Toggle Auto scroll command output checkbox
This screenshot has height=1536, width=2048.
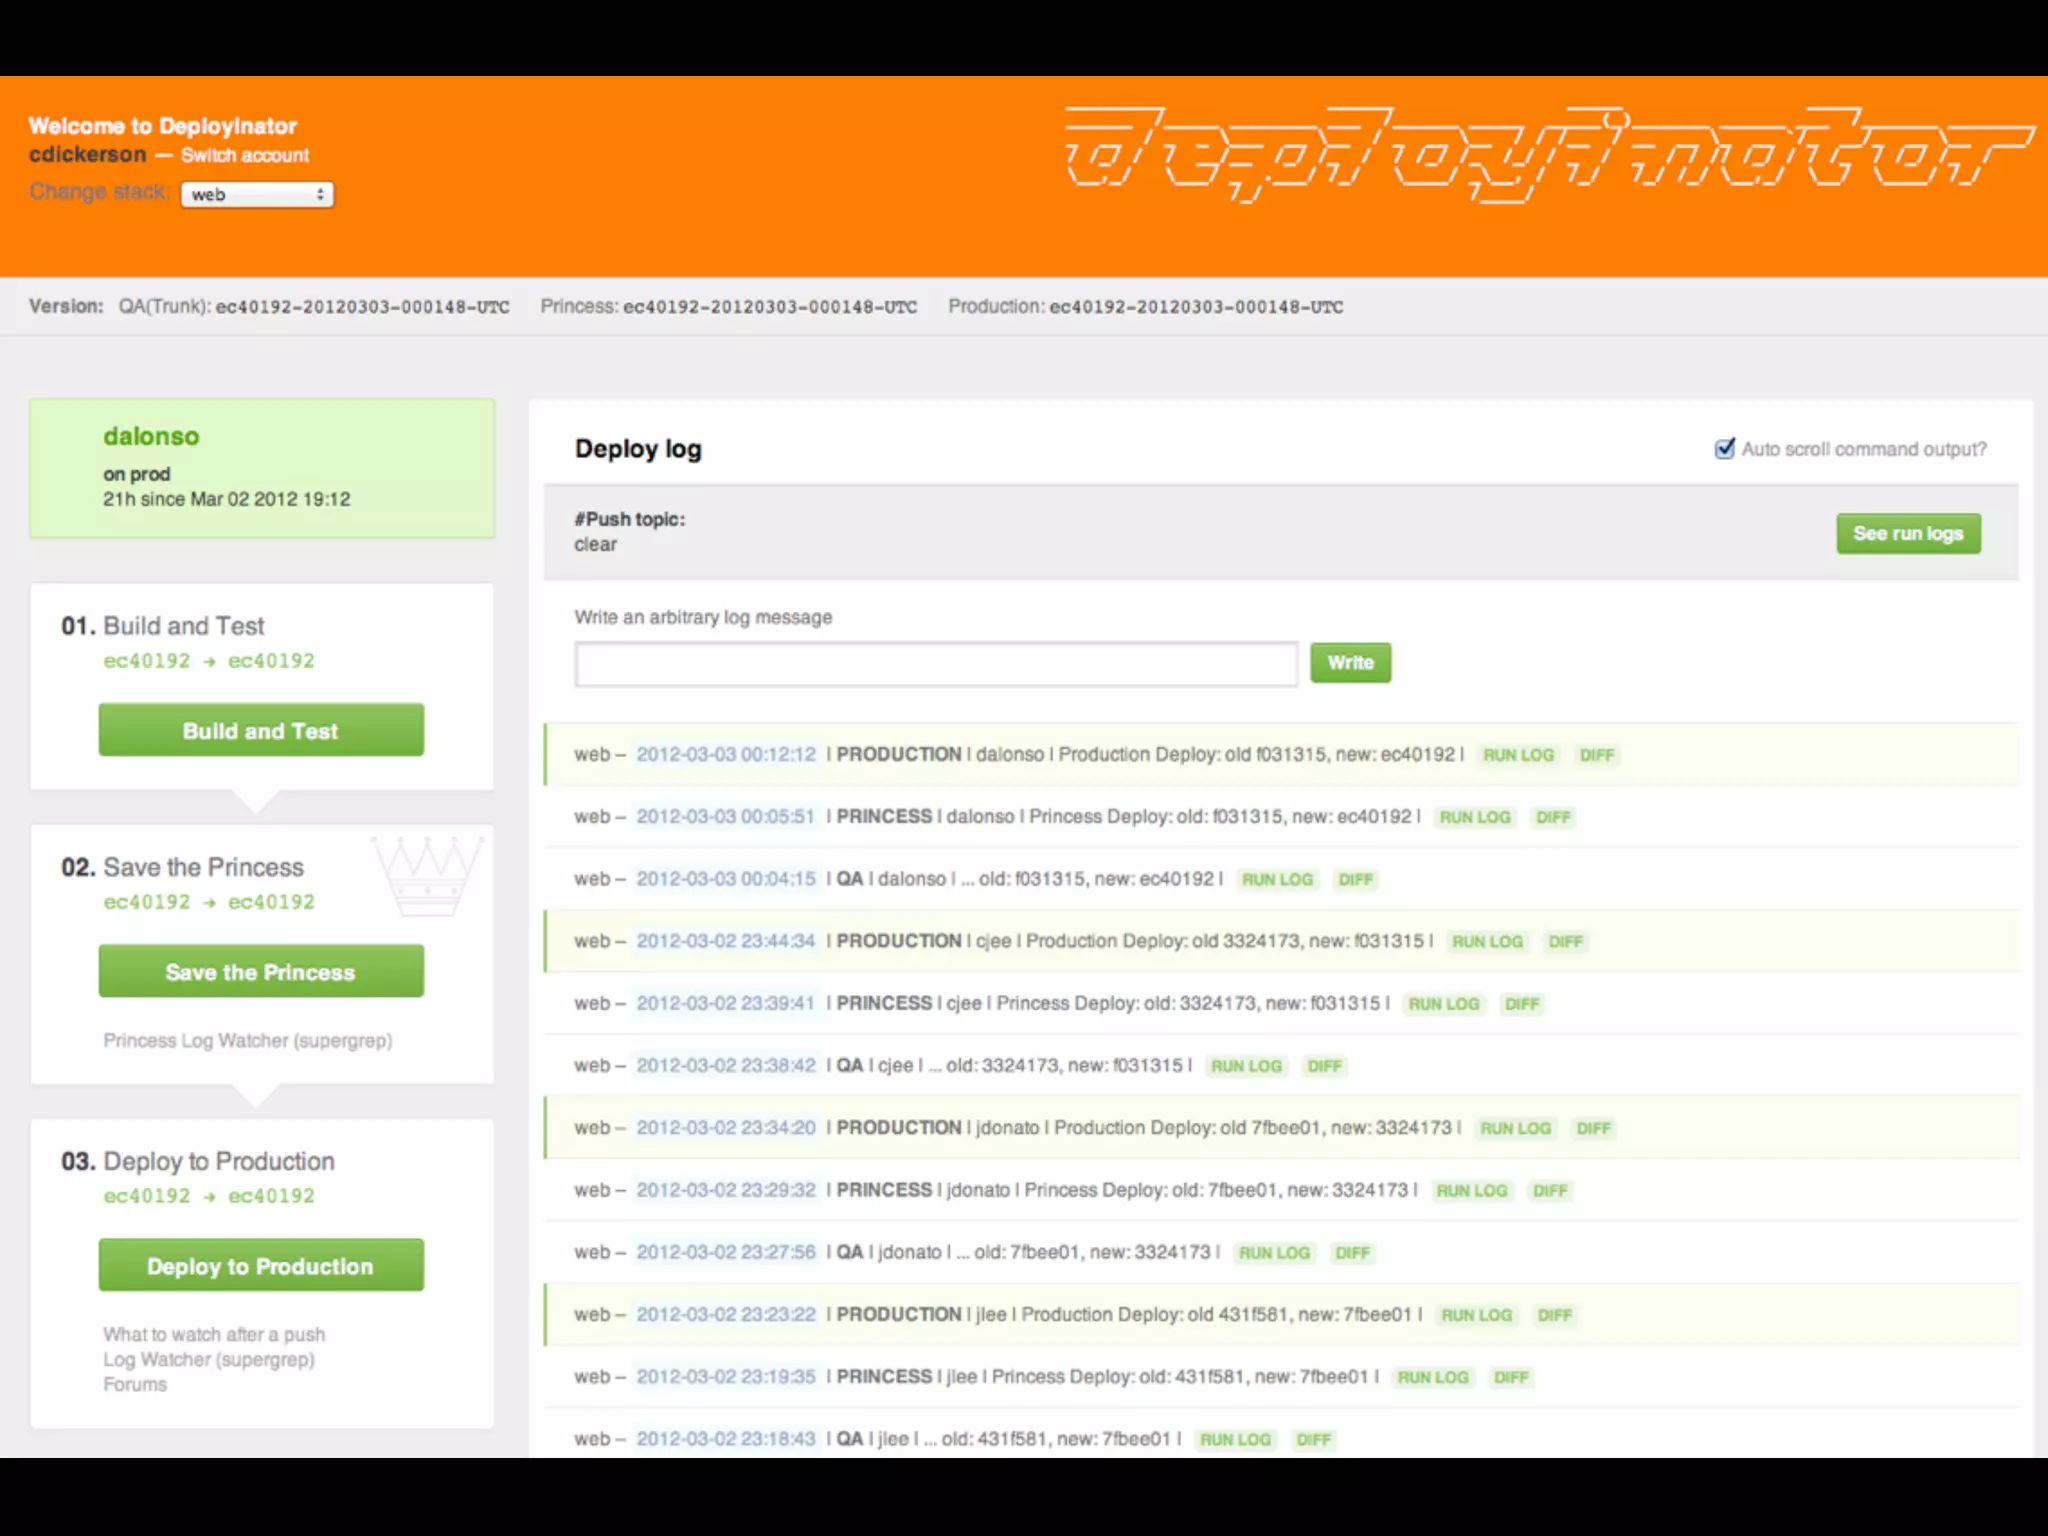[1724, 449]
